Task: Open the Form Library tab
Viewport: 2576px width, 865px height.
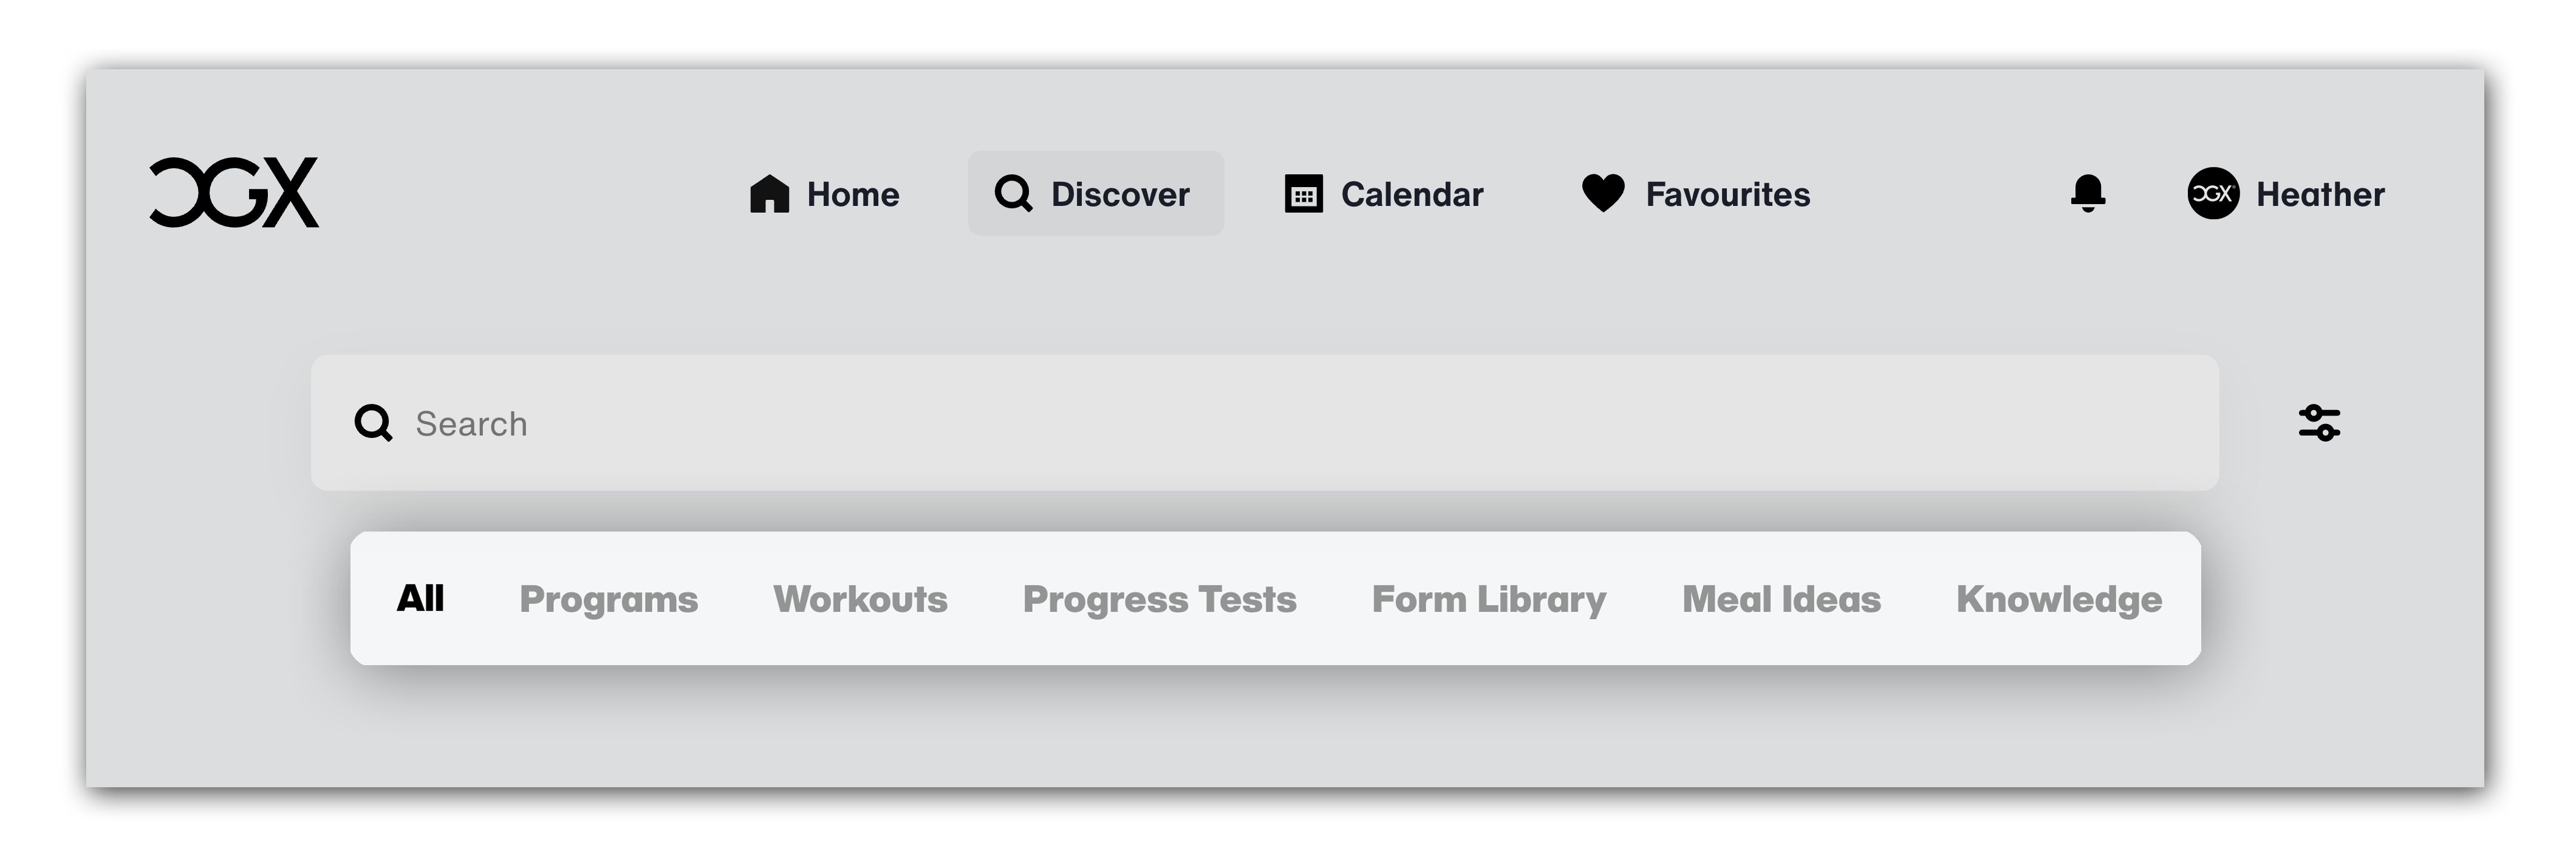Action: [1489, 599]
